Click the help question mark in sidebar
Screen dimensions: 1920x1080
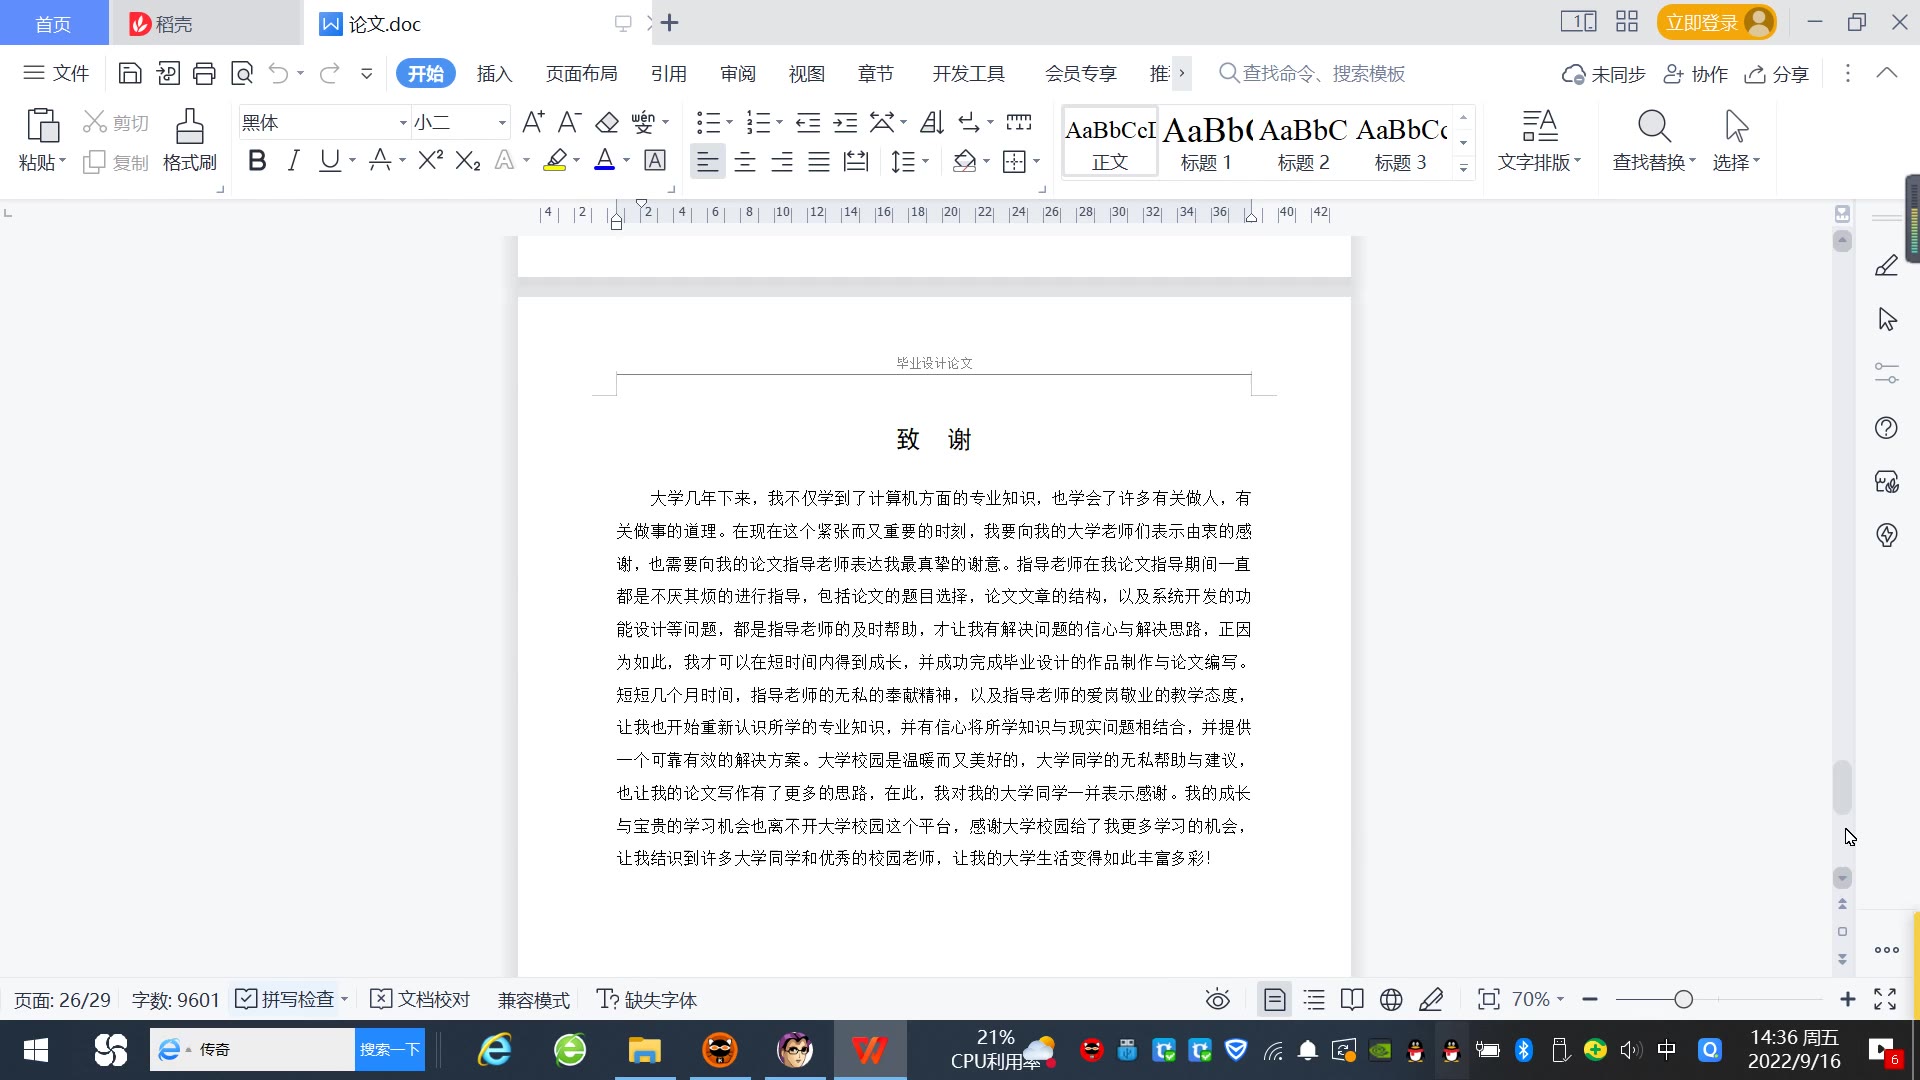tap(1886, 428)
